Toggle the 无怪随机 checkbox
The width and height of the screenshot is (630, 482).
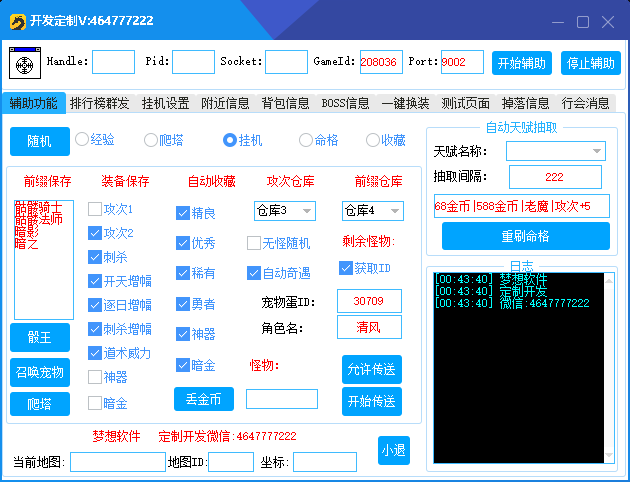(254, 243)
